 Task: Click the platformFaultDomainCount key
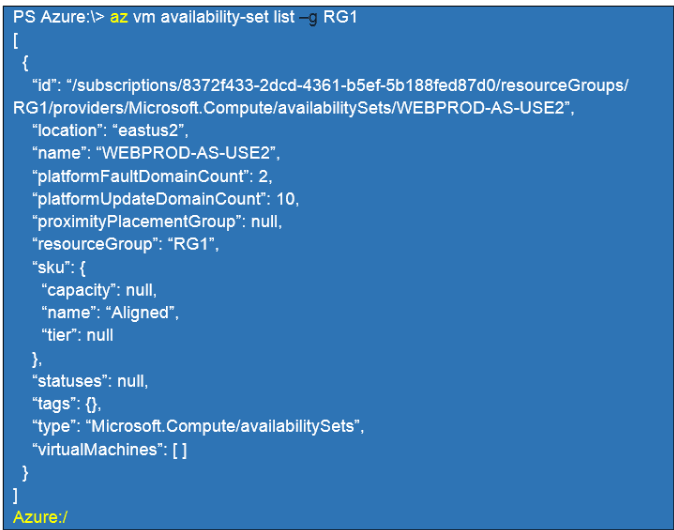tap(129, 175)
